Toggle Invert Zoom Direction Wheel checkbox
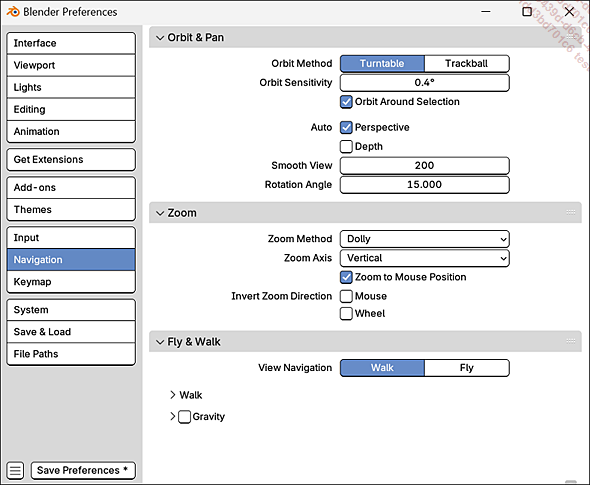Image resolution: width=590 pixels, height=485 pixels. tap(346, 313)
